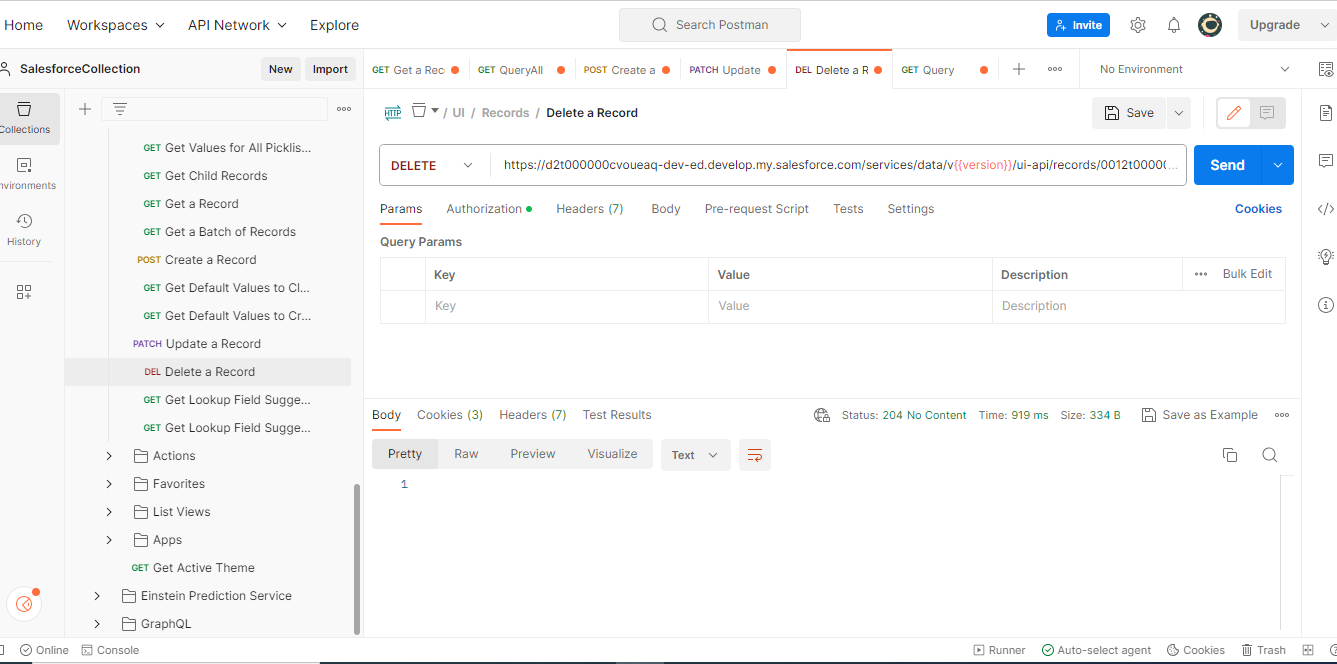The height and width of the screenshot is (664, 1337).
Task: Select the Visualize response view
Action: point(612,454)
